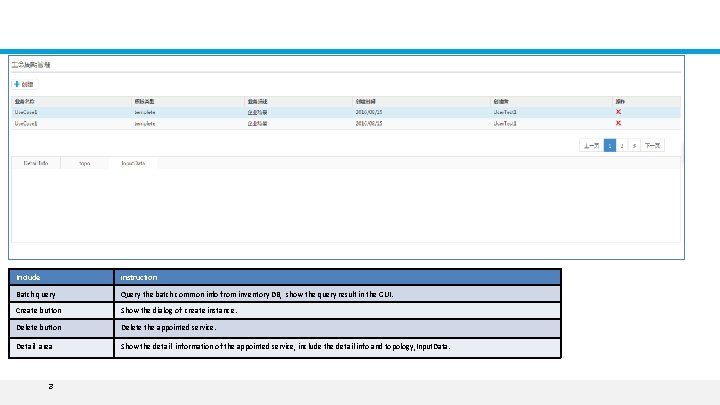The width and height of the screenshot is (720, 405).
Task: Click "Delete the appointed service." text
Action: click(x=169, y=327)
